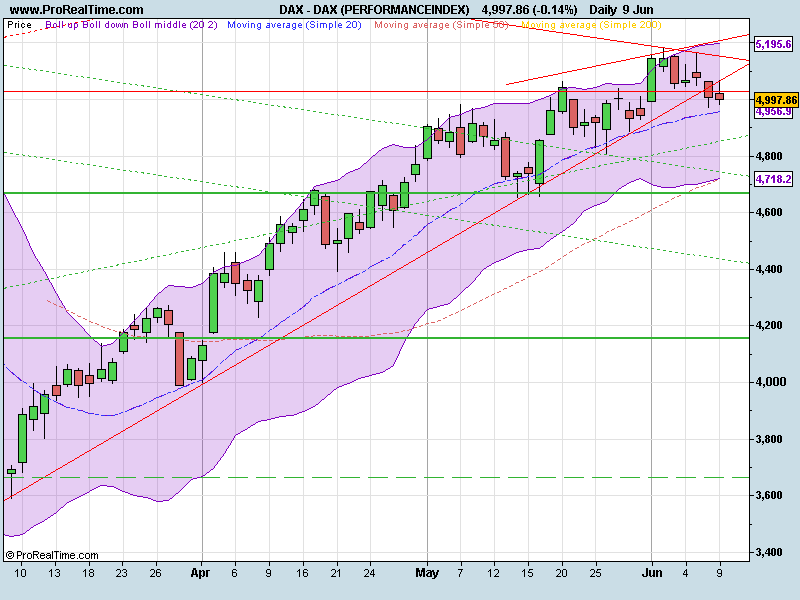Select the Boll up Boll down Boll middle legend
The image size is (800, 600).
(x=131, y=24)
